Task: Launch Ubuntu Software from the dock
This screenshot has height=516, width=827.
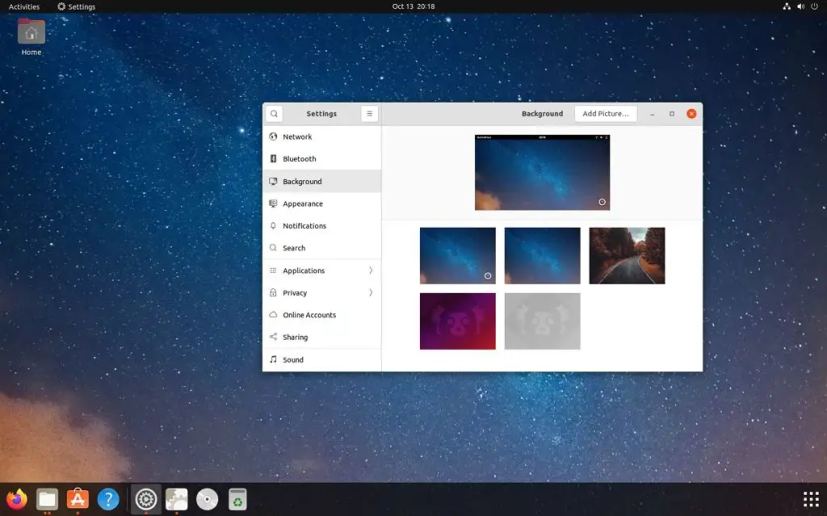Action: 78,499
